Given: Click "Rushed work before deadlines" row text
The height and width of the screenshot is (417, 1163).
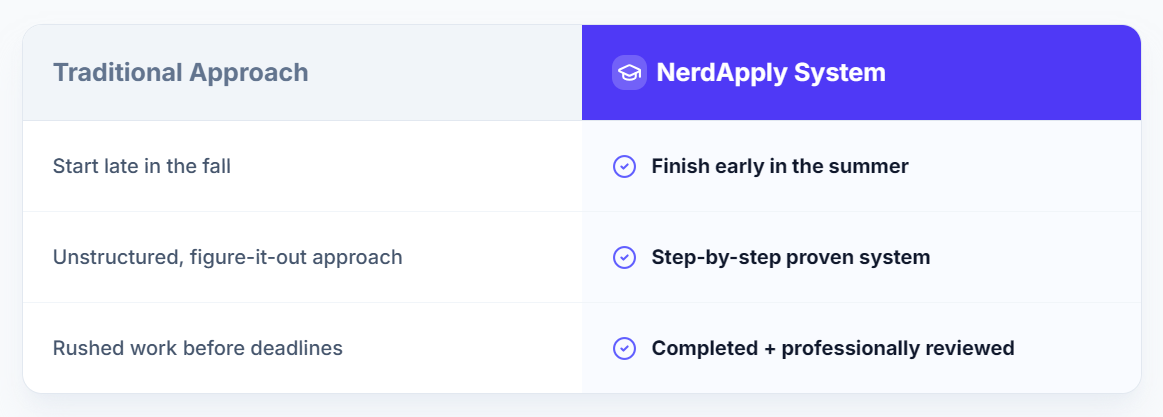Looking at the screenshot, I should [x=197, y=348].
